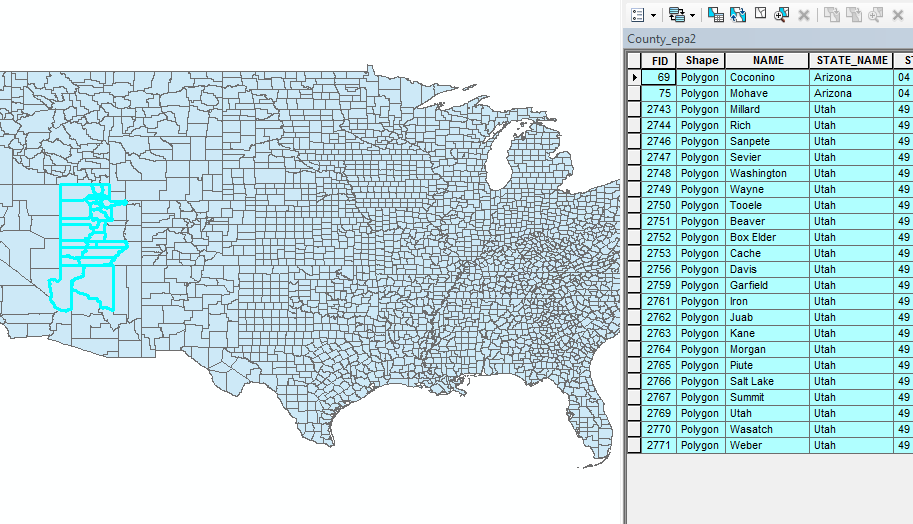Click the greyed Zoom To Highlighted icon

[875, 15]
